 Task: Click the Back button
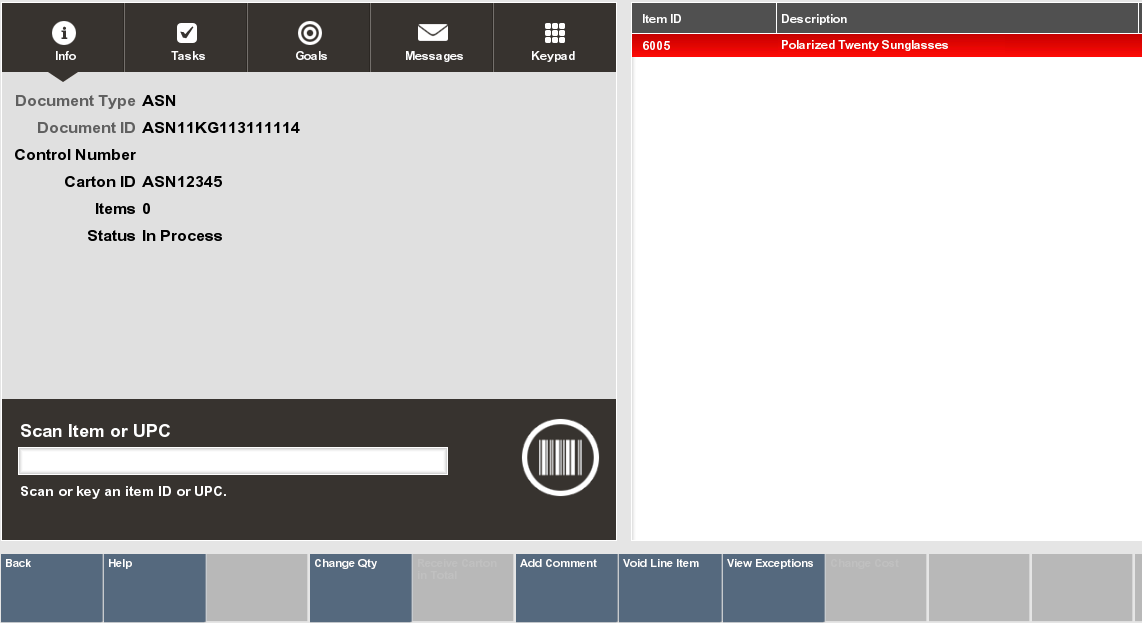(52, 588)
